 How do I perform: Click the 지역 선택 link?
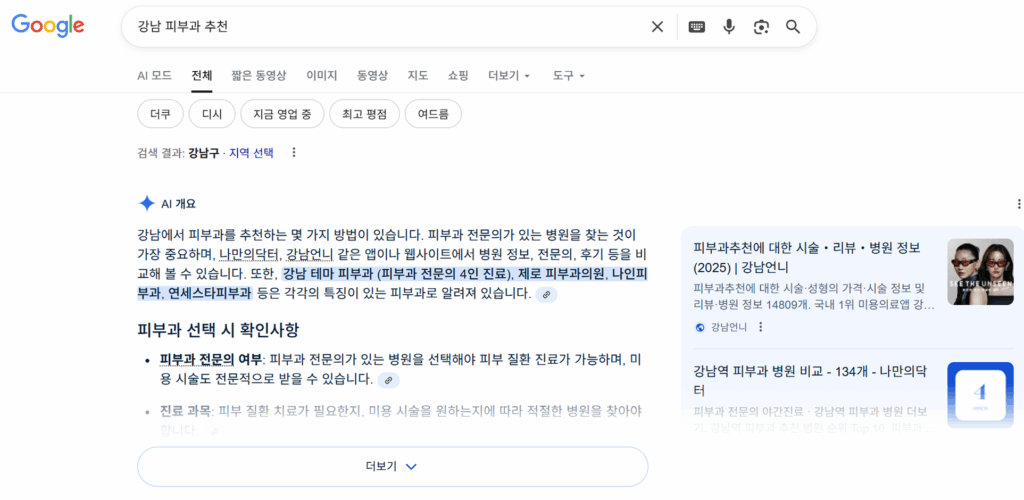(x=251, y=153)
